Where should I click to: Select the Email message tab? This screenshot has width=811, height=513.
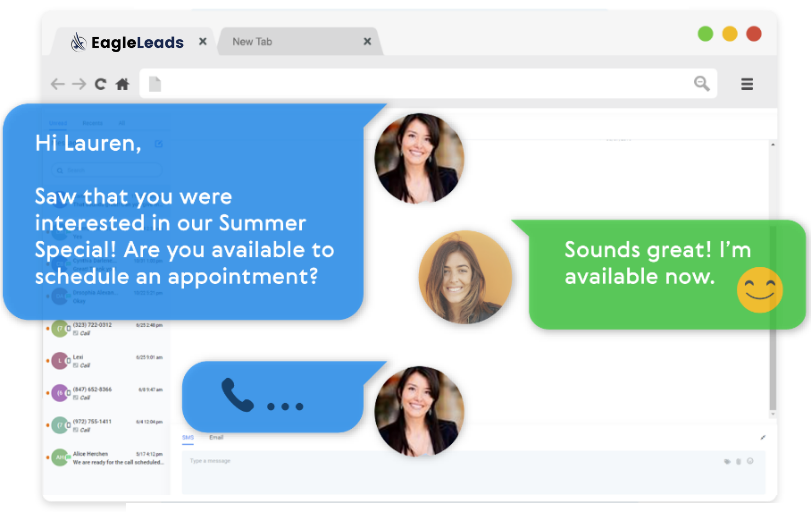pos(216,437)
